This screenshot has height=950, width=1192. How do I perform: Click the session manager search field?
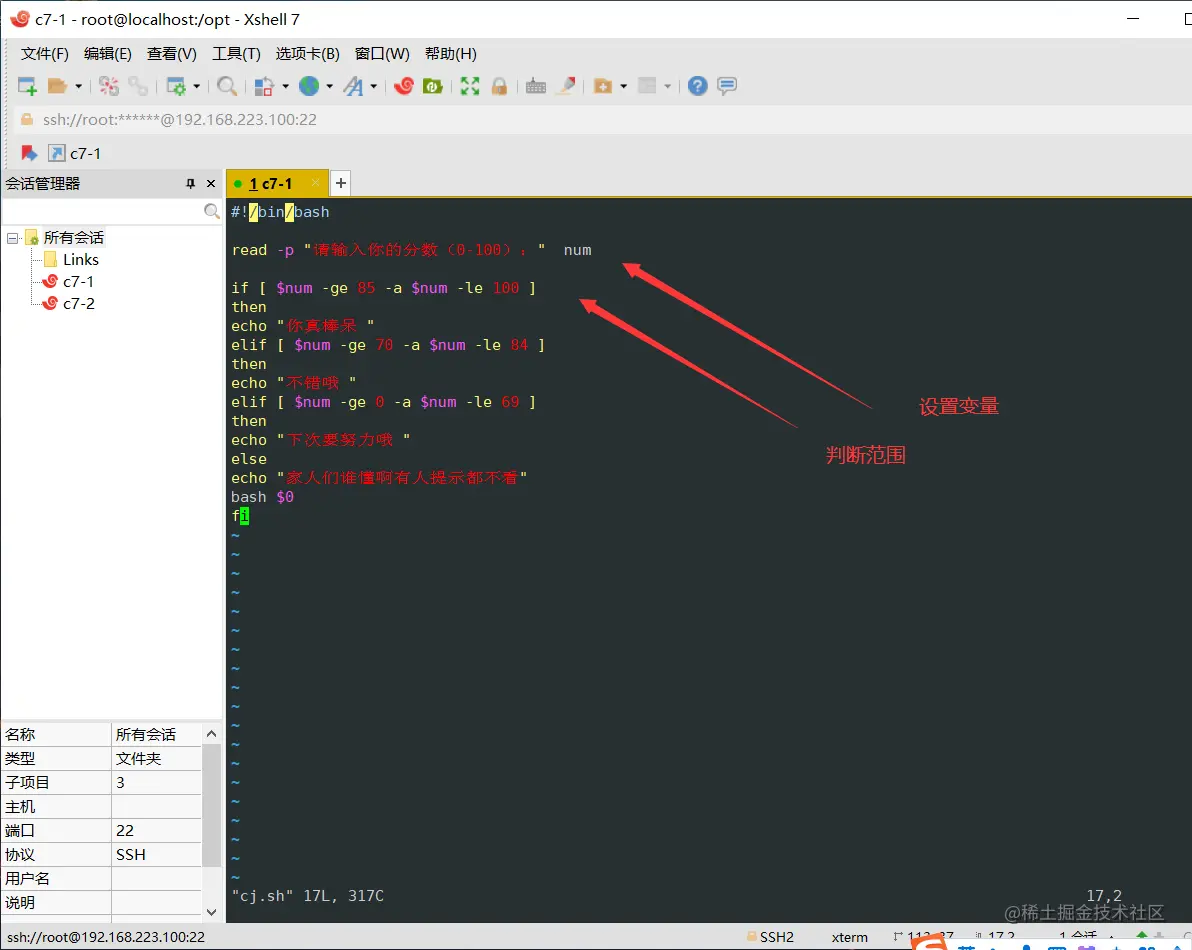coord(103,211)
